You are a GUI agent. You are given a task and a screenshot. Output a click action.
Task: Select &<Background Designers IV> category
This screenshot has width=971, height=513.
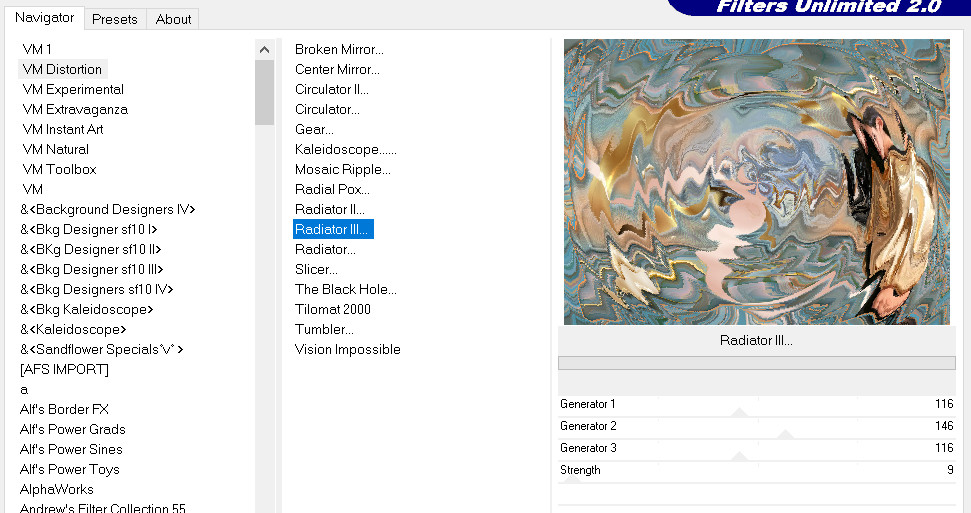108,209
